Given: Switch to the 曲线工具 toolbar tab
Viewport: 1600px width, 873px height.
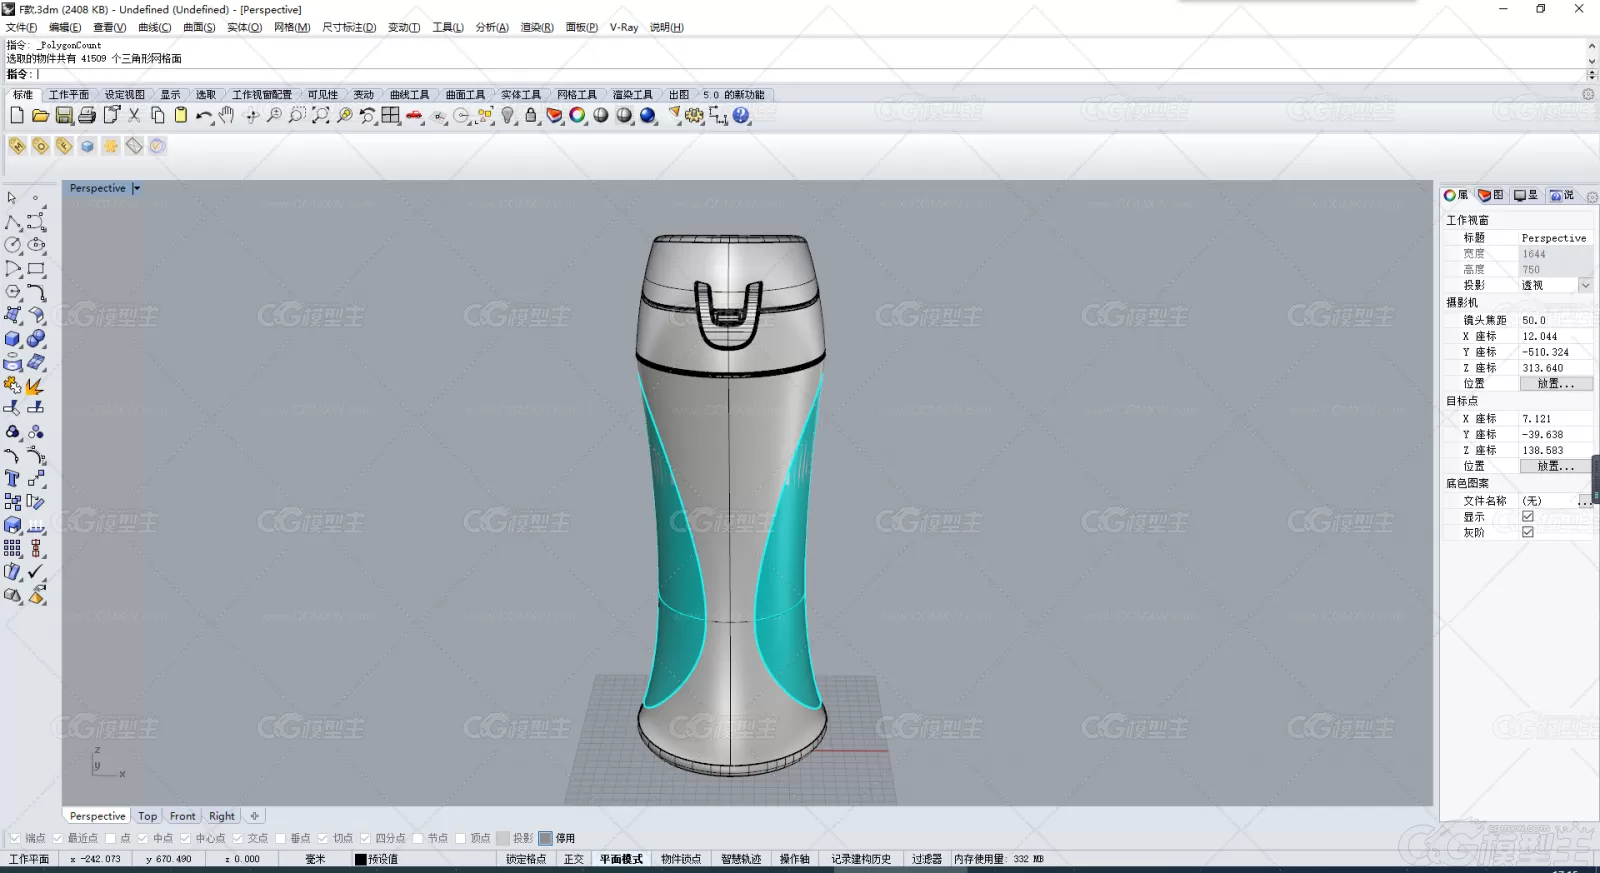Looking at the screenshot, I should (409, 95).
